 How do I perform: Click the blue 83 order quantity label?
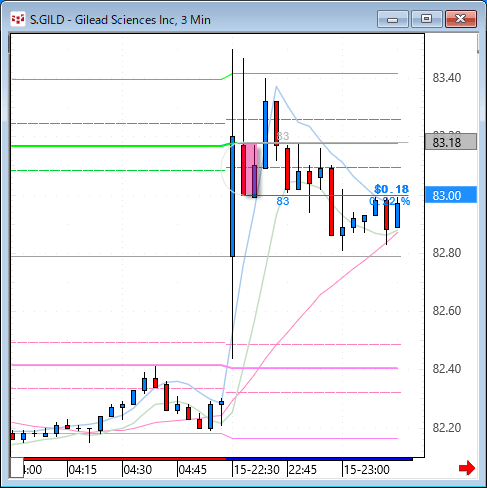pos(283,201)
